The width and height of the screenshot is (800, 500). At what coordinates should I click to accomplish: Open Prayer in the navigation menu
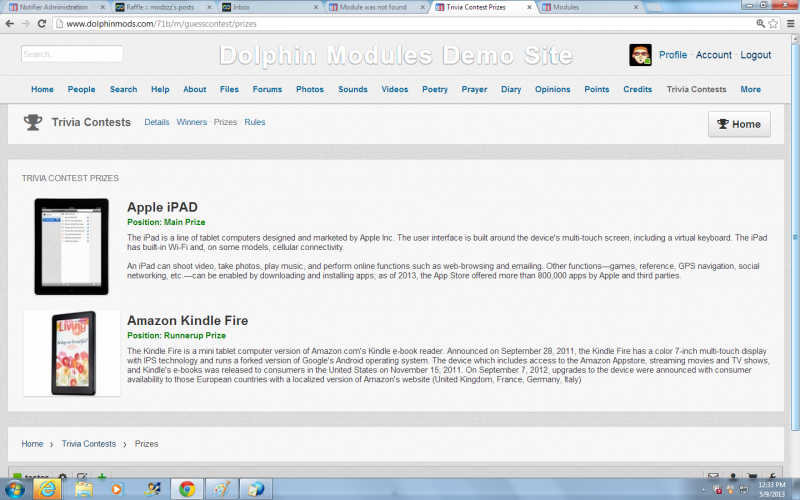click(x=474, y=89)
